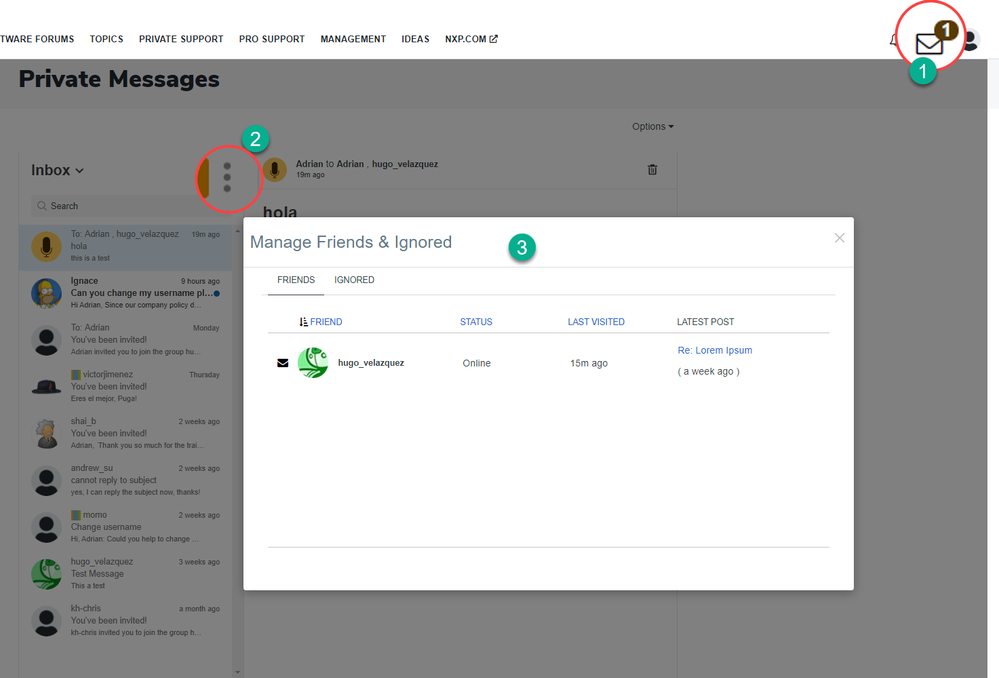Click hugo_velazquez avatar in friends list
The height and width of the screenshot is (678, 999).
313,363
